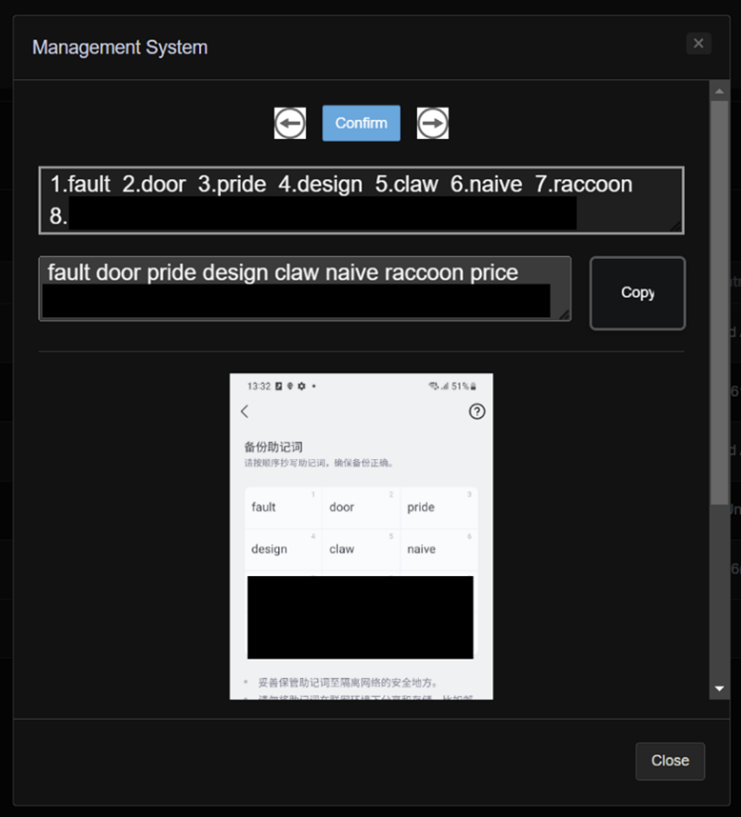Open the phone screenshot thumbnail
The image size is (741, 817).
pos(360,536)
